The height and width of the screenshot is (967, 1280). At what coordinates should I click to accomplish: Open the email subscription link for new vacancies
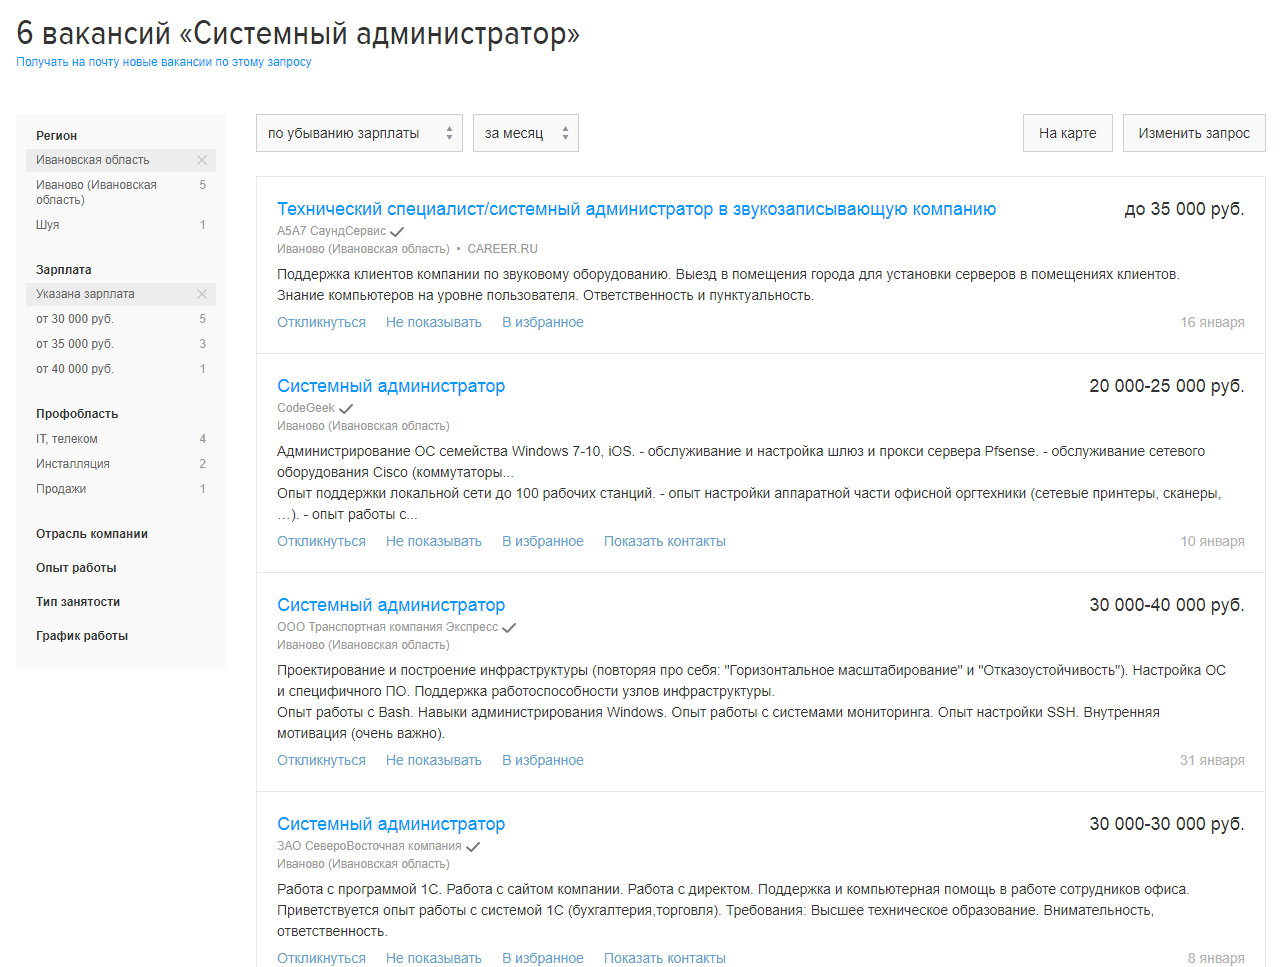[x=164, y=62]
